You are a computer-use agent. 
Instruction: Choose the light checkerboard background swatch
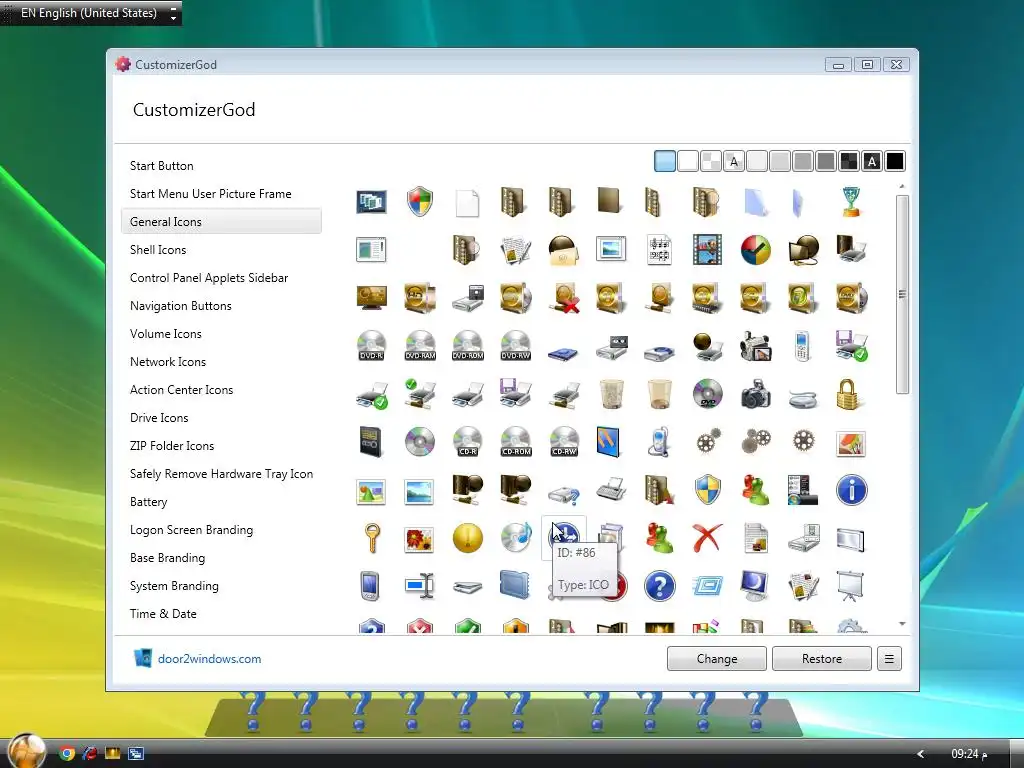[711, 161]
